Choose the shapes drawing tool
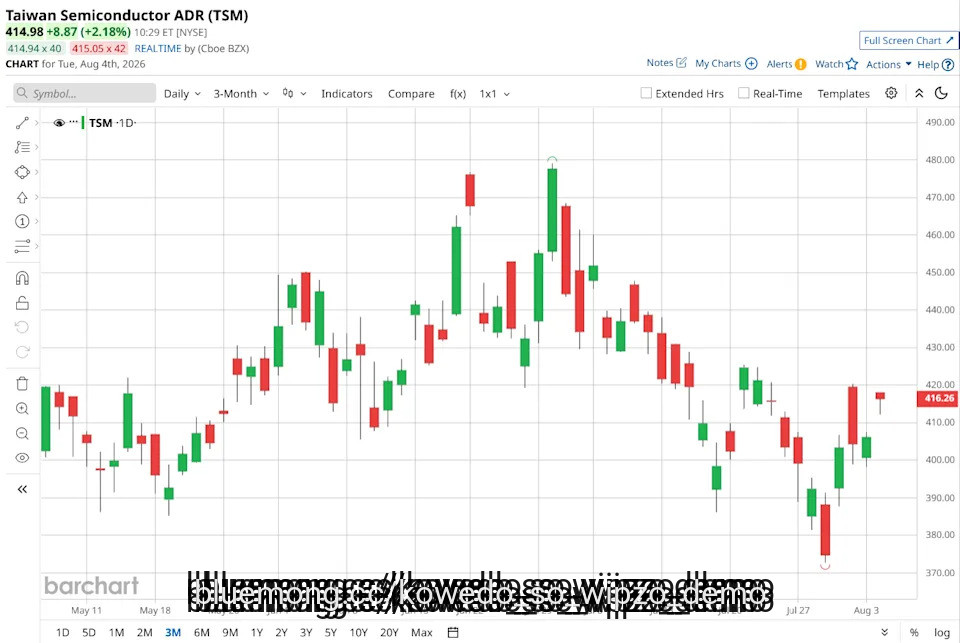960x643 pixels. point(22,172)
